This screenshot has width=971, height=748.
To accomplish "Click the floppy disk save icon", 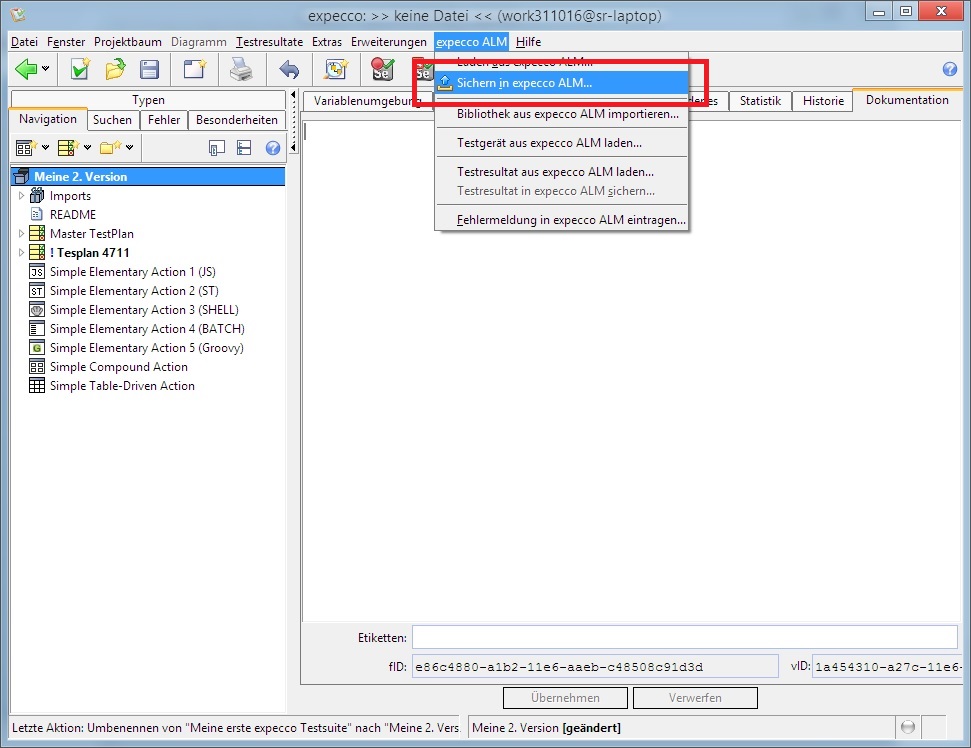I will point(149,69).
